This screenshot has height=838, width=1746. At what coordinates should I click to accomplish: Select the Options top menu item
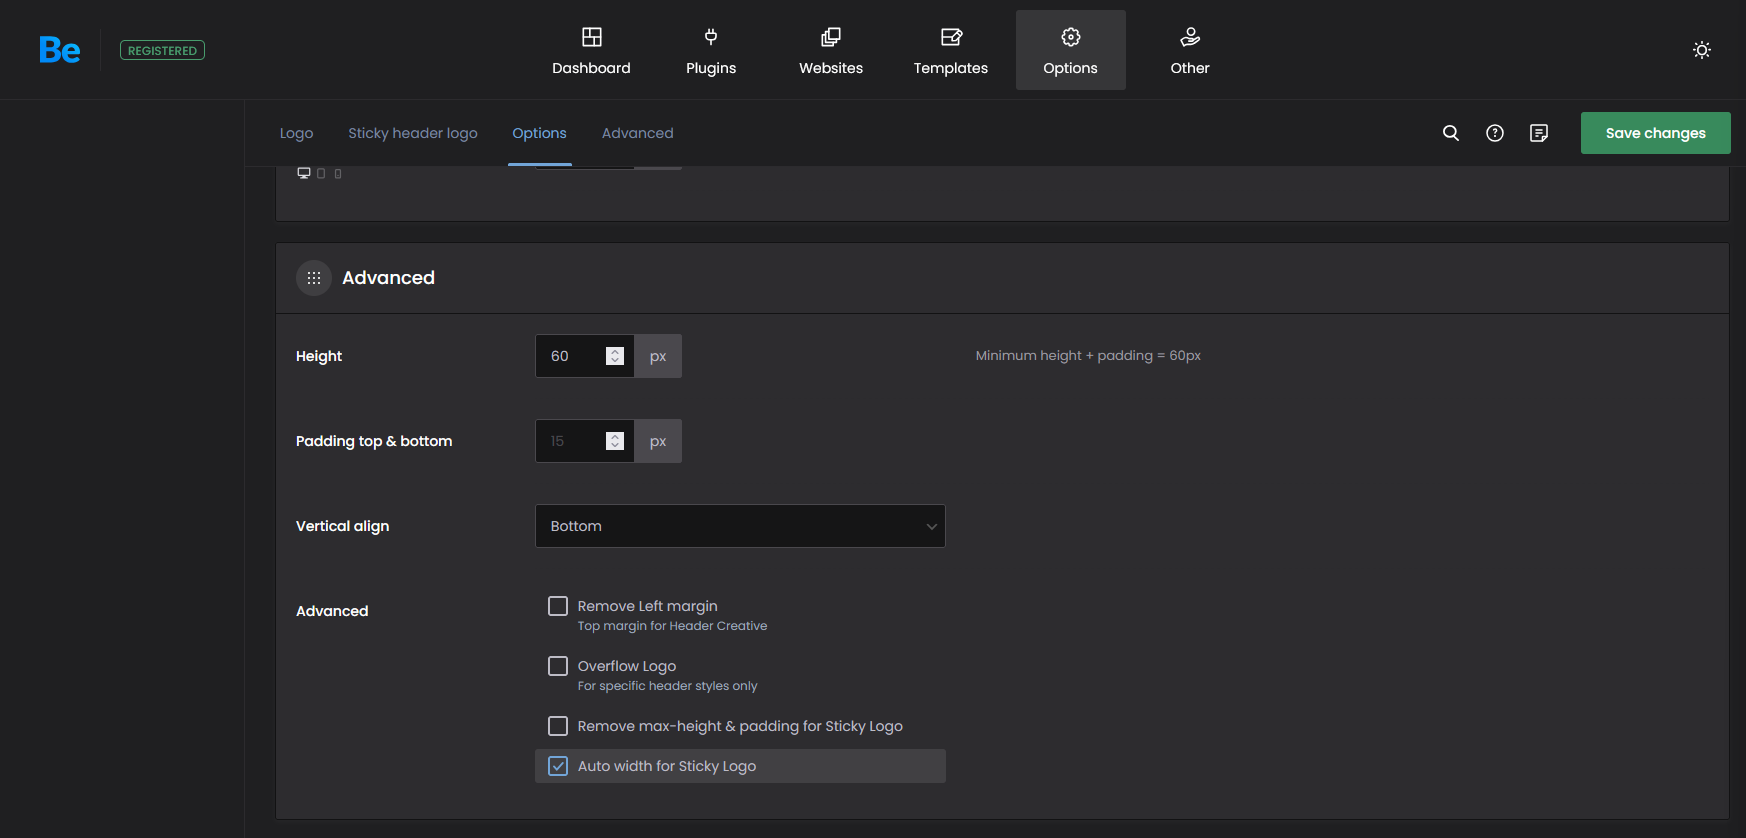(x=1071, y=50)
